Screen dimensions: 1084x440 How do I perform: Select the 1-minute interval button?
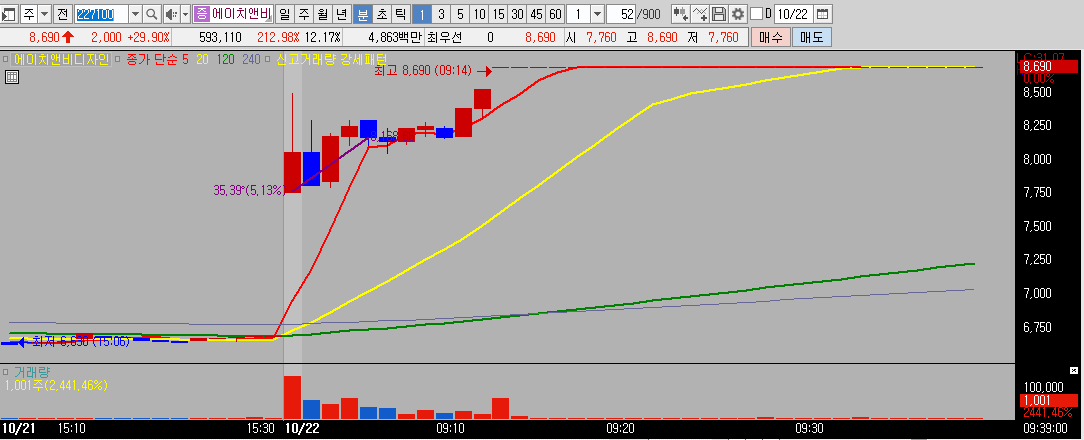point(422,13)
